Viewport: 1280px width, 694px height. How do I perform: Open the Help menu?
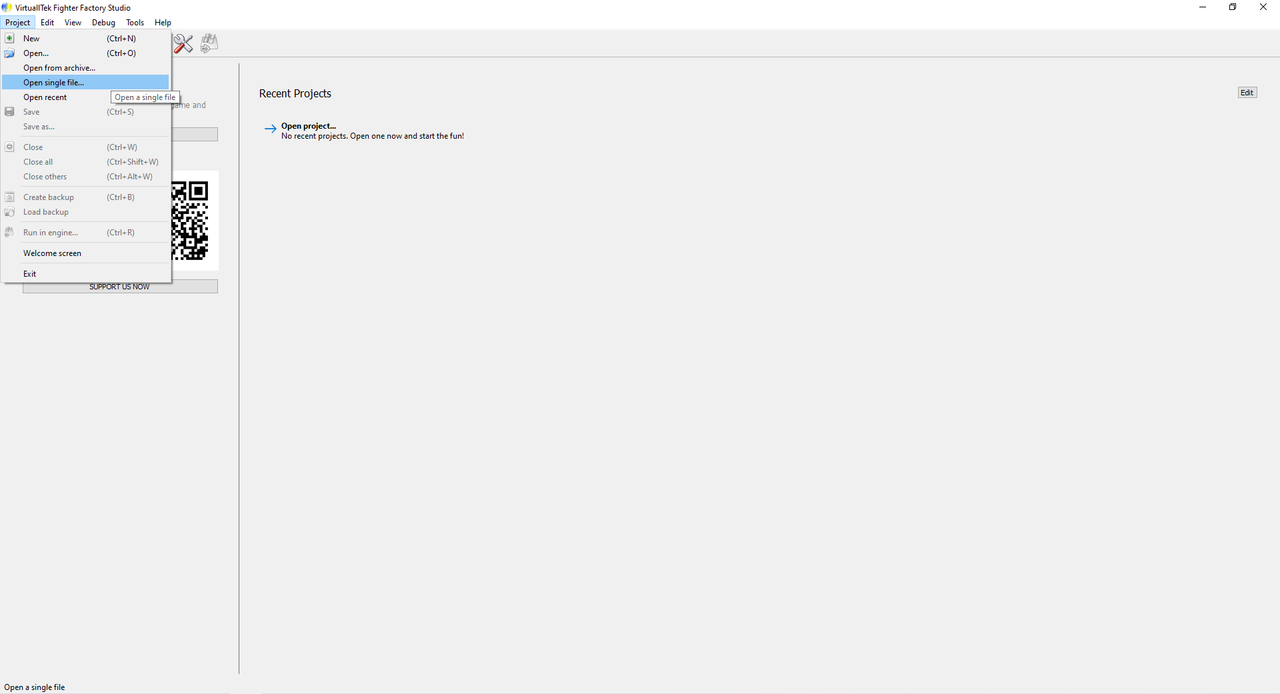163,22
